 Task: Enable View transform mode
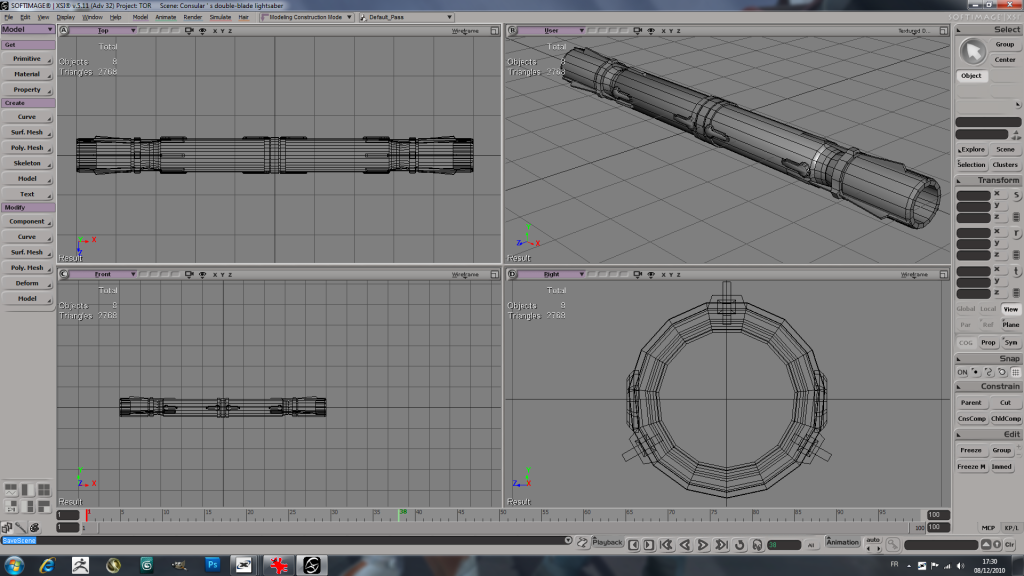(1011, 309)
